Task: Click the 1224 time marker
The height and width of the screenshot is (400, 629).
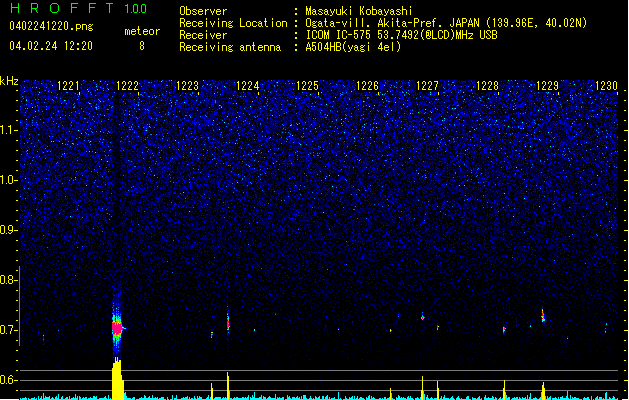Action: pyautogui.click(x=248, y=85)
